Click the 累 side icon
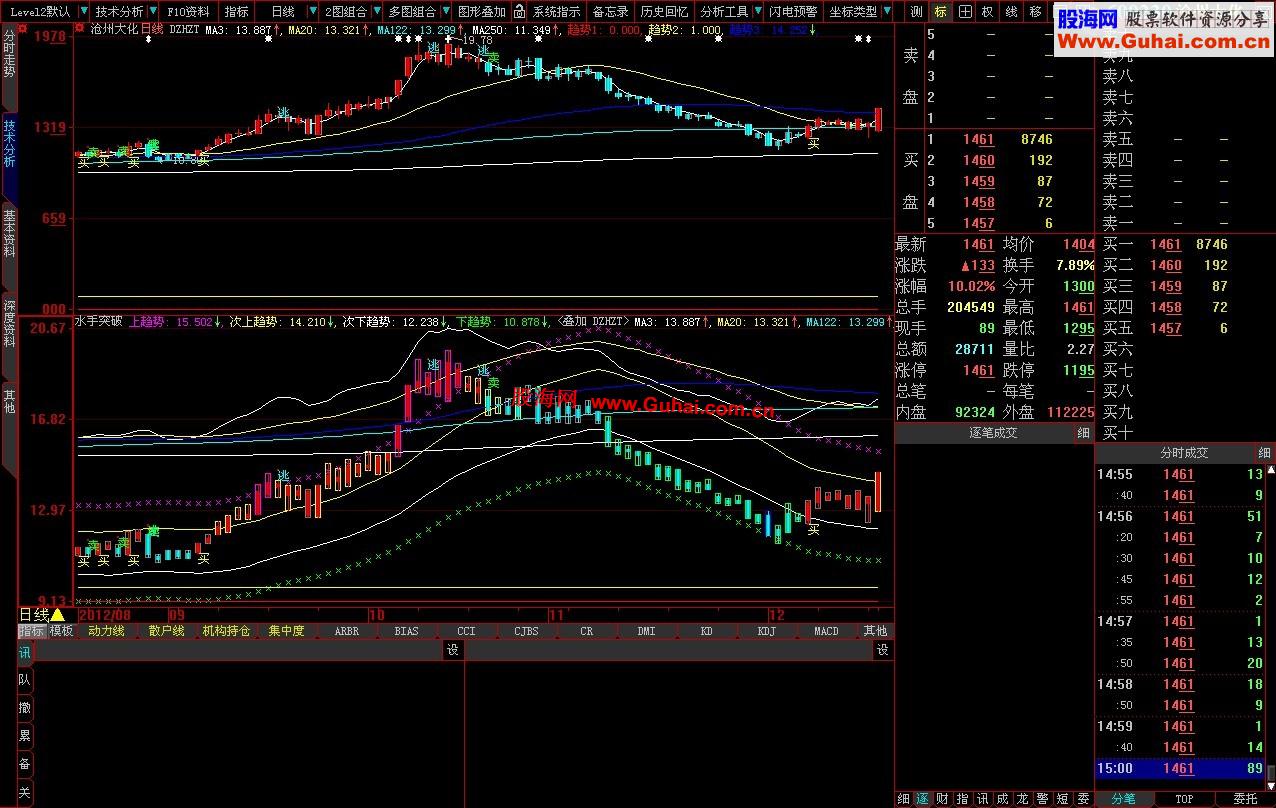The width and height of the screenshot is (1276, 808). pos(25,736)
